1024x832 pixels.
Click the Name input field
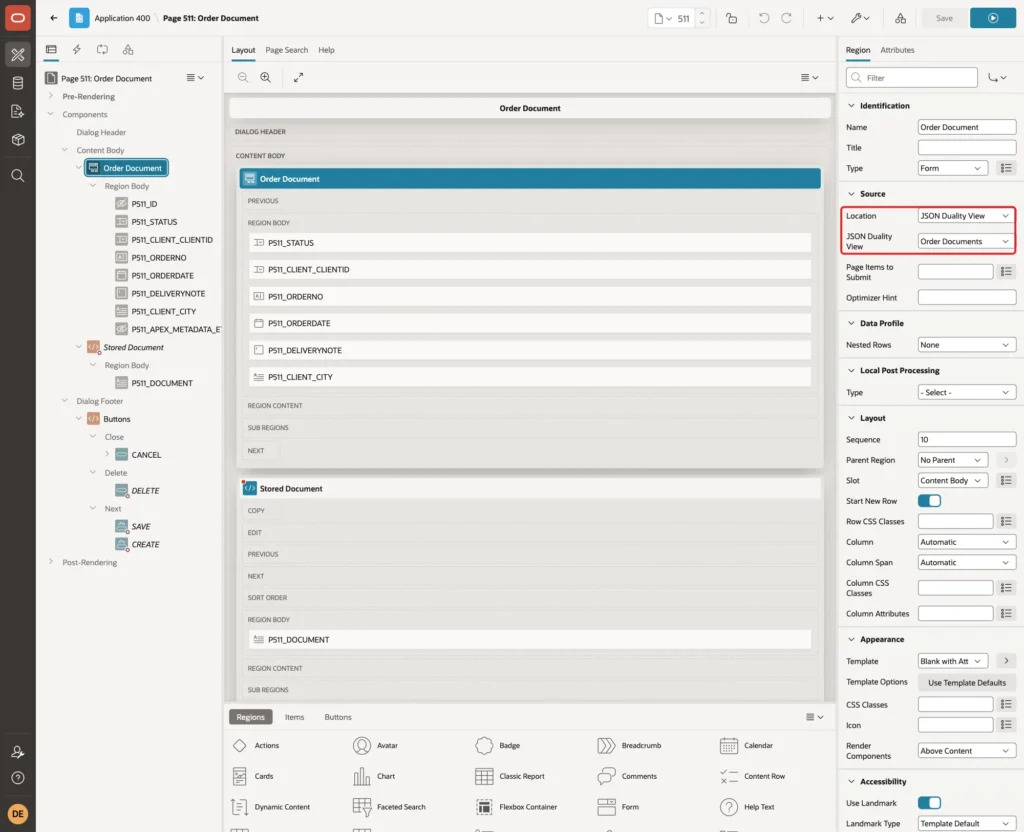tap(967, 127)
